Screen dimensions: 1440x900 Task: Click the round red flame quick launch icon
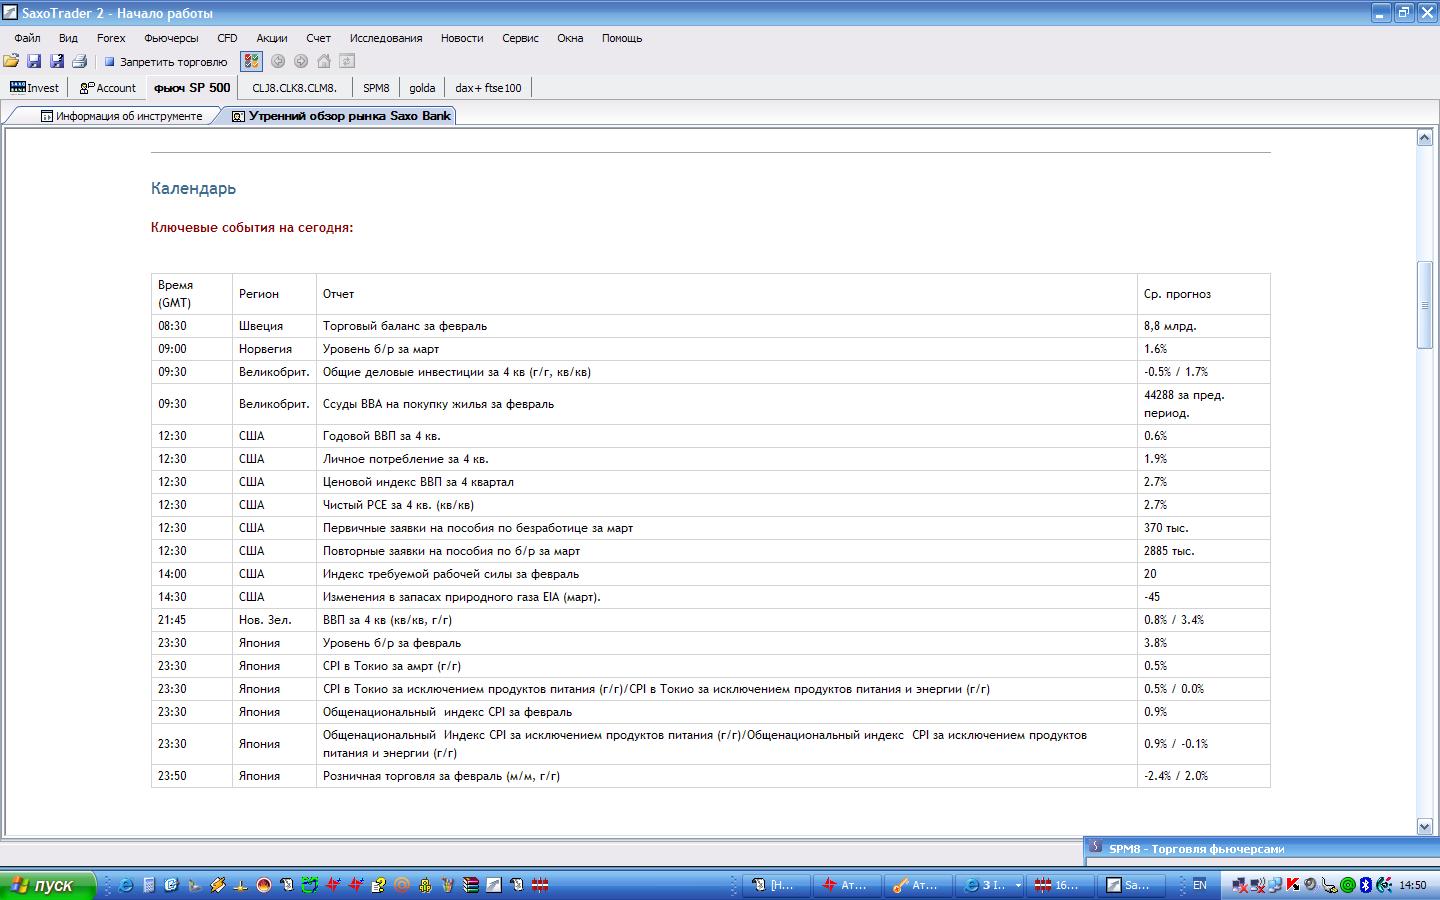tap(263, 885)
